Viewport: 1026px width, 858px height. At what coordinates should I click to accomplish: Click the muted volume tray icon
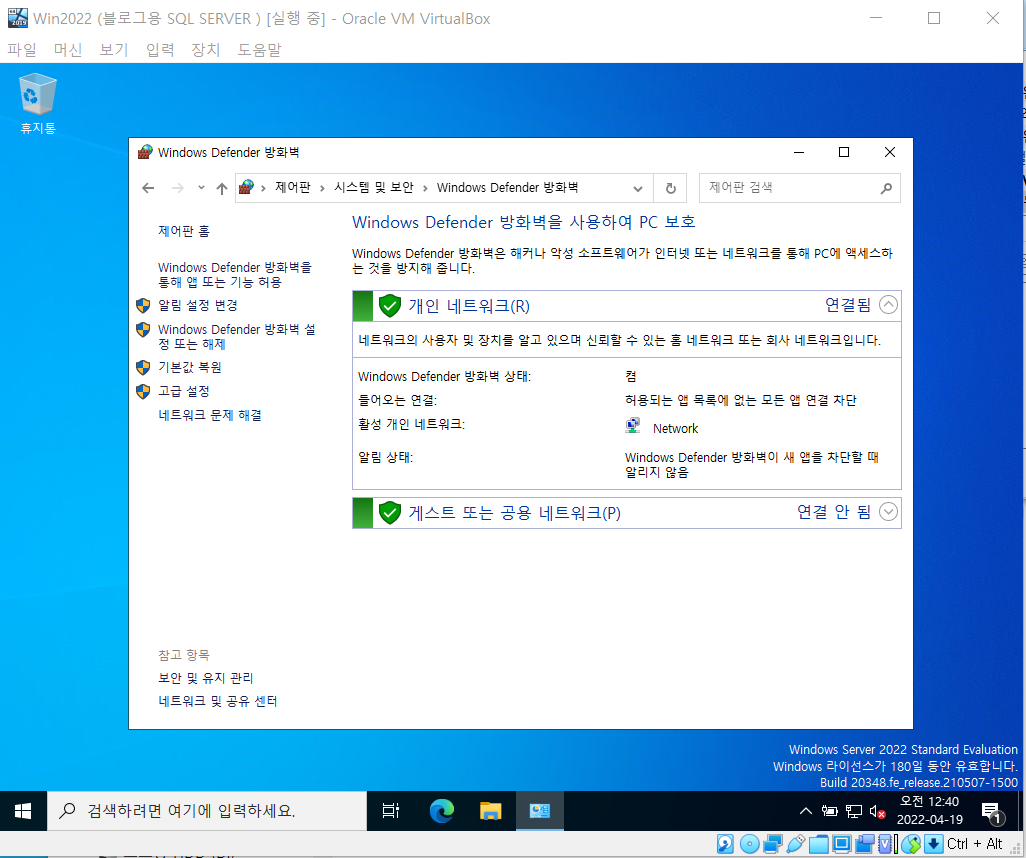coord(877,812)
